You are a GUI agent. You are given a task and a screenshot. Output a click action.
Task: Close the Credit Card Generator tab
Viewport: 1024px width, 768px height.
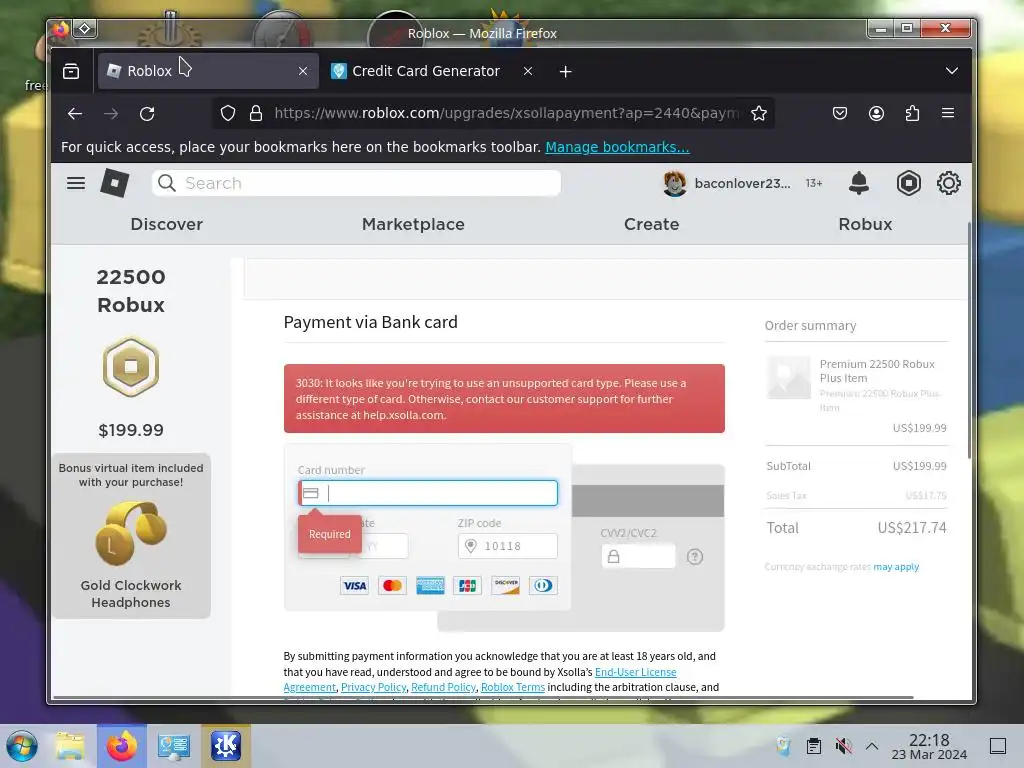(528, 71)
